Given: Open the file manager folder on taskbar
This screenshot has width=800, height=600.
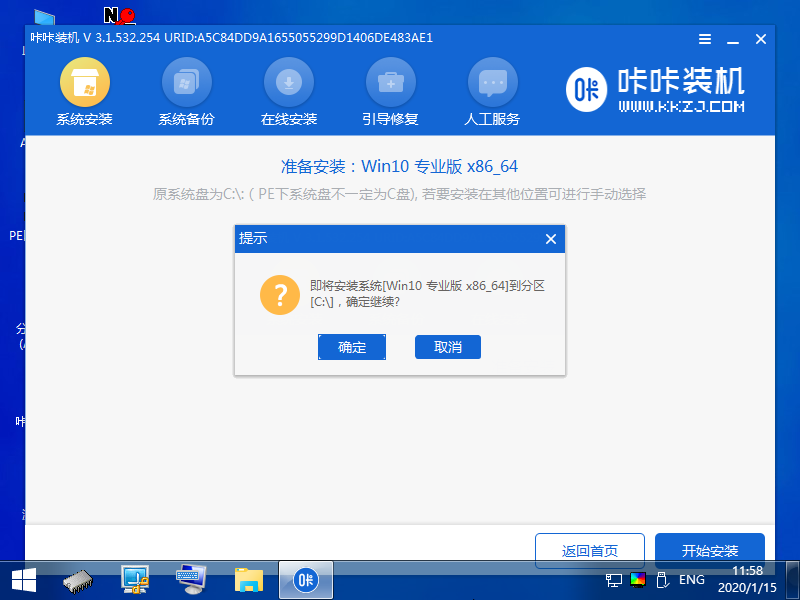Looking at the screenshot, I should (x=248, y=579).
